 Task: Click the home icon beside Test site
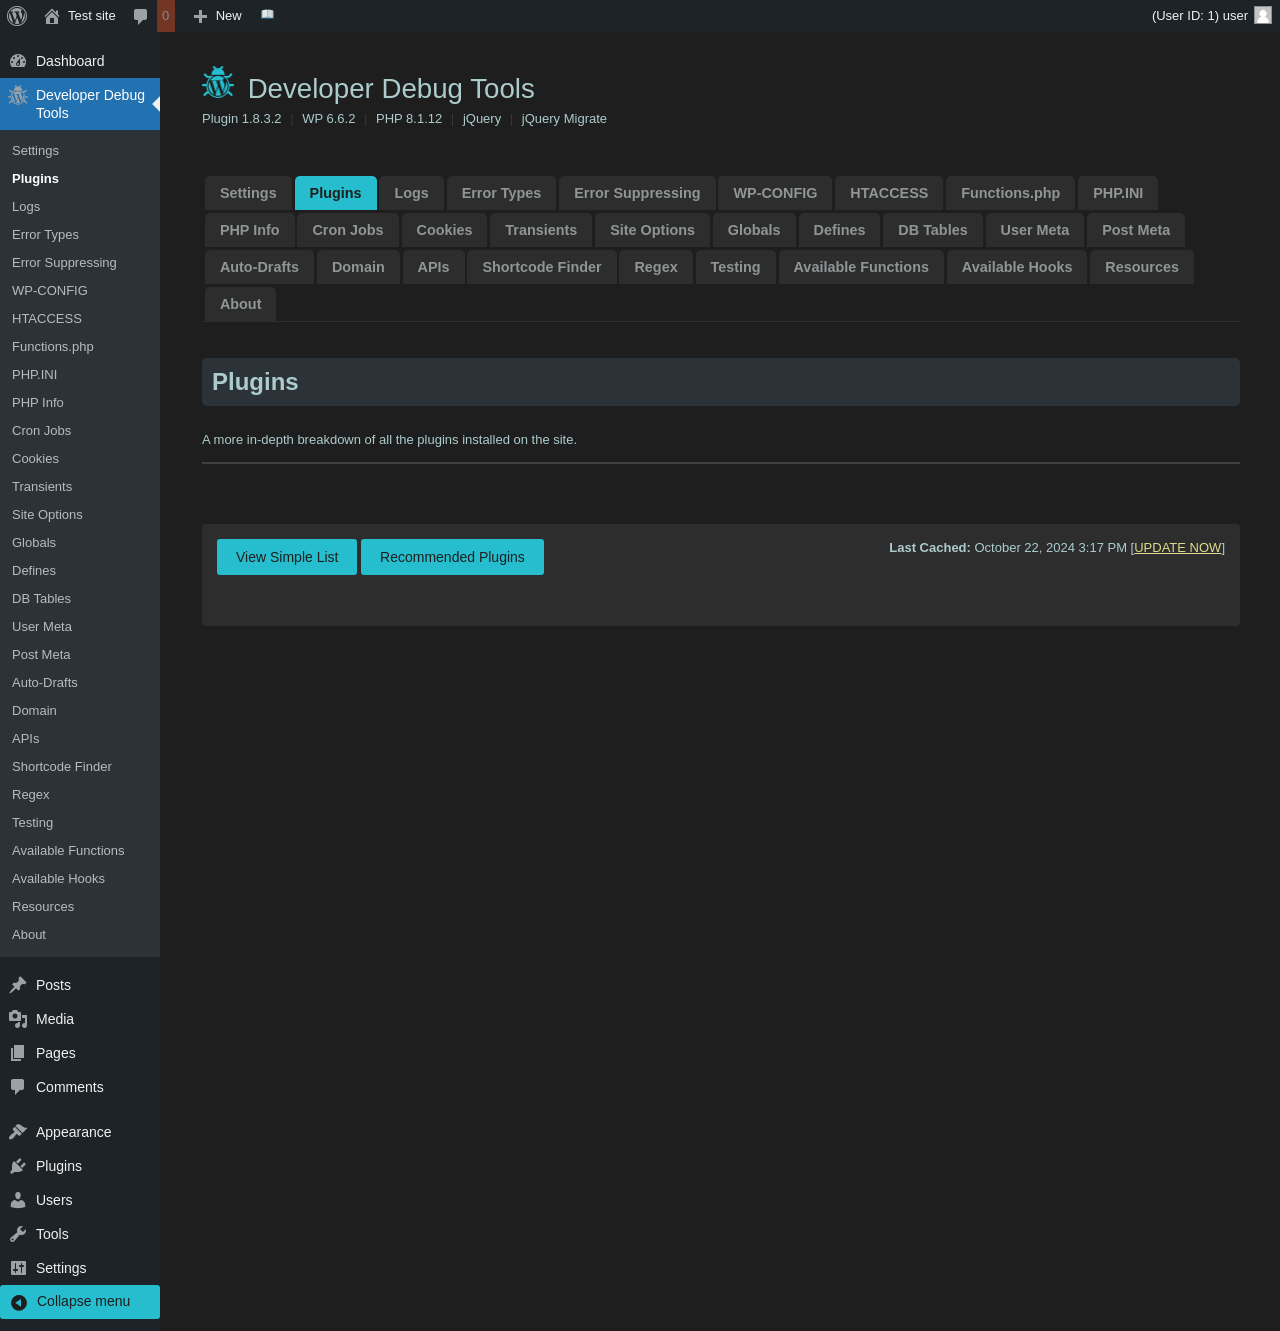coord(52,16)
